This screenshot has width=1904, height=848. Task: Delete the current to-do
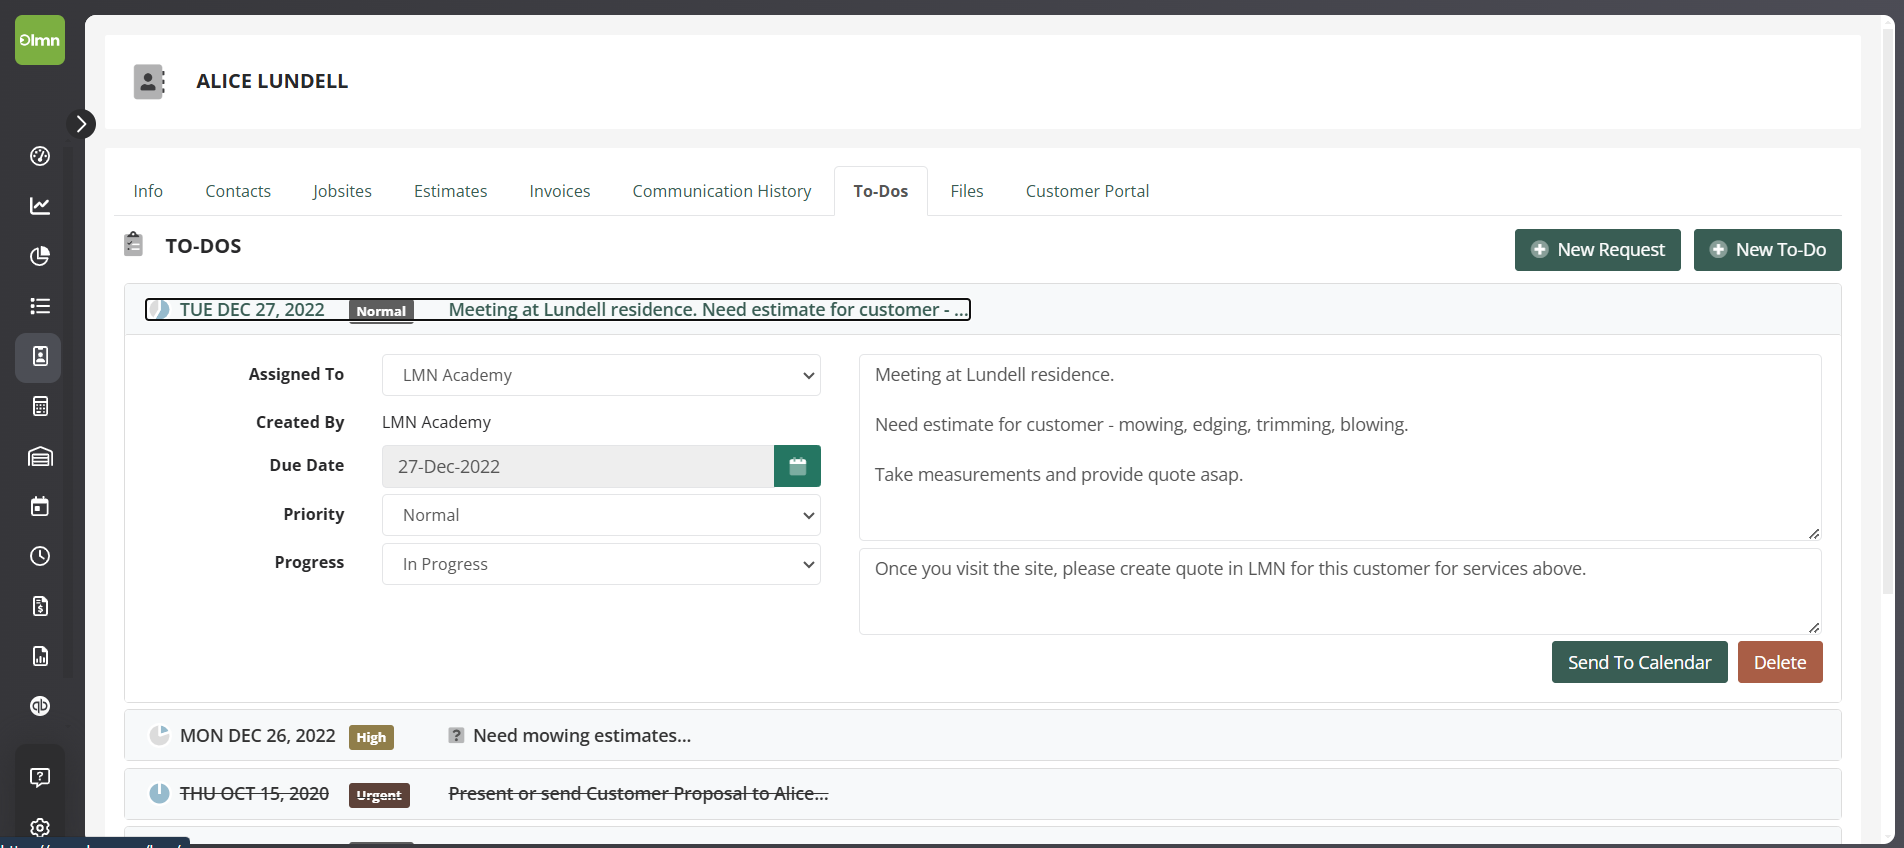1780,662
